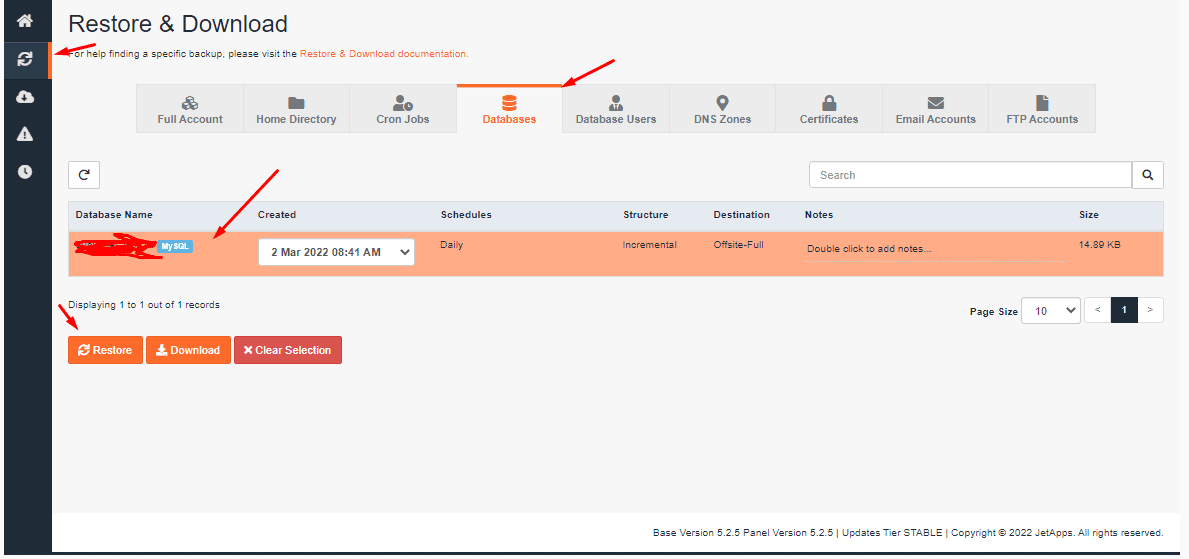Screen dimensions: 1189x559
Task: Click into the Search input field
Action: pyautogui.click(x=969, y=175)
